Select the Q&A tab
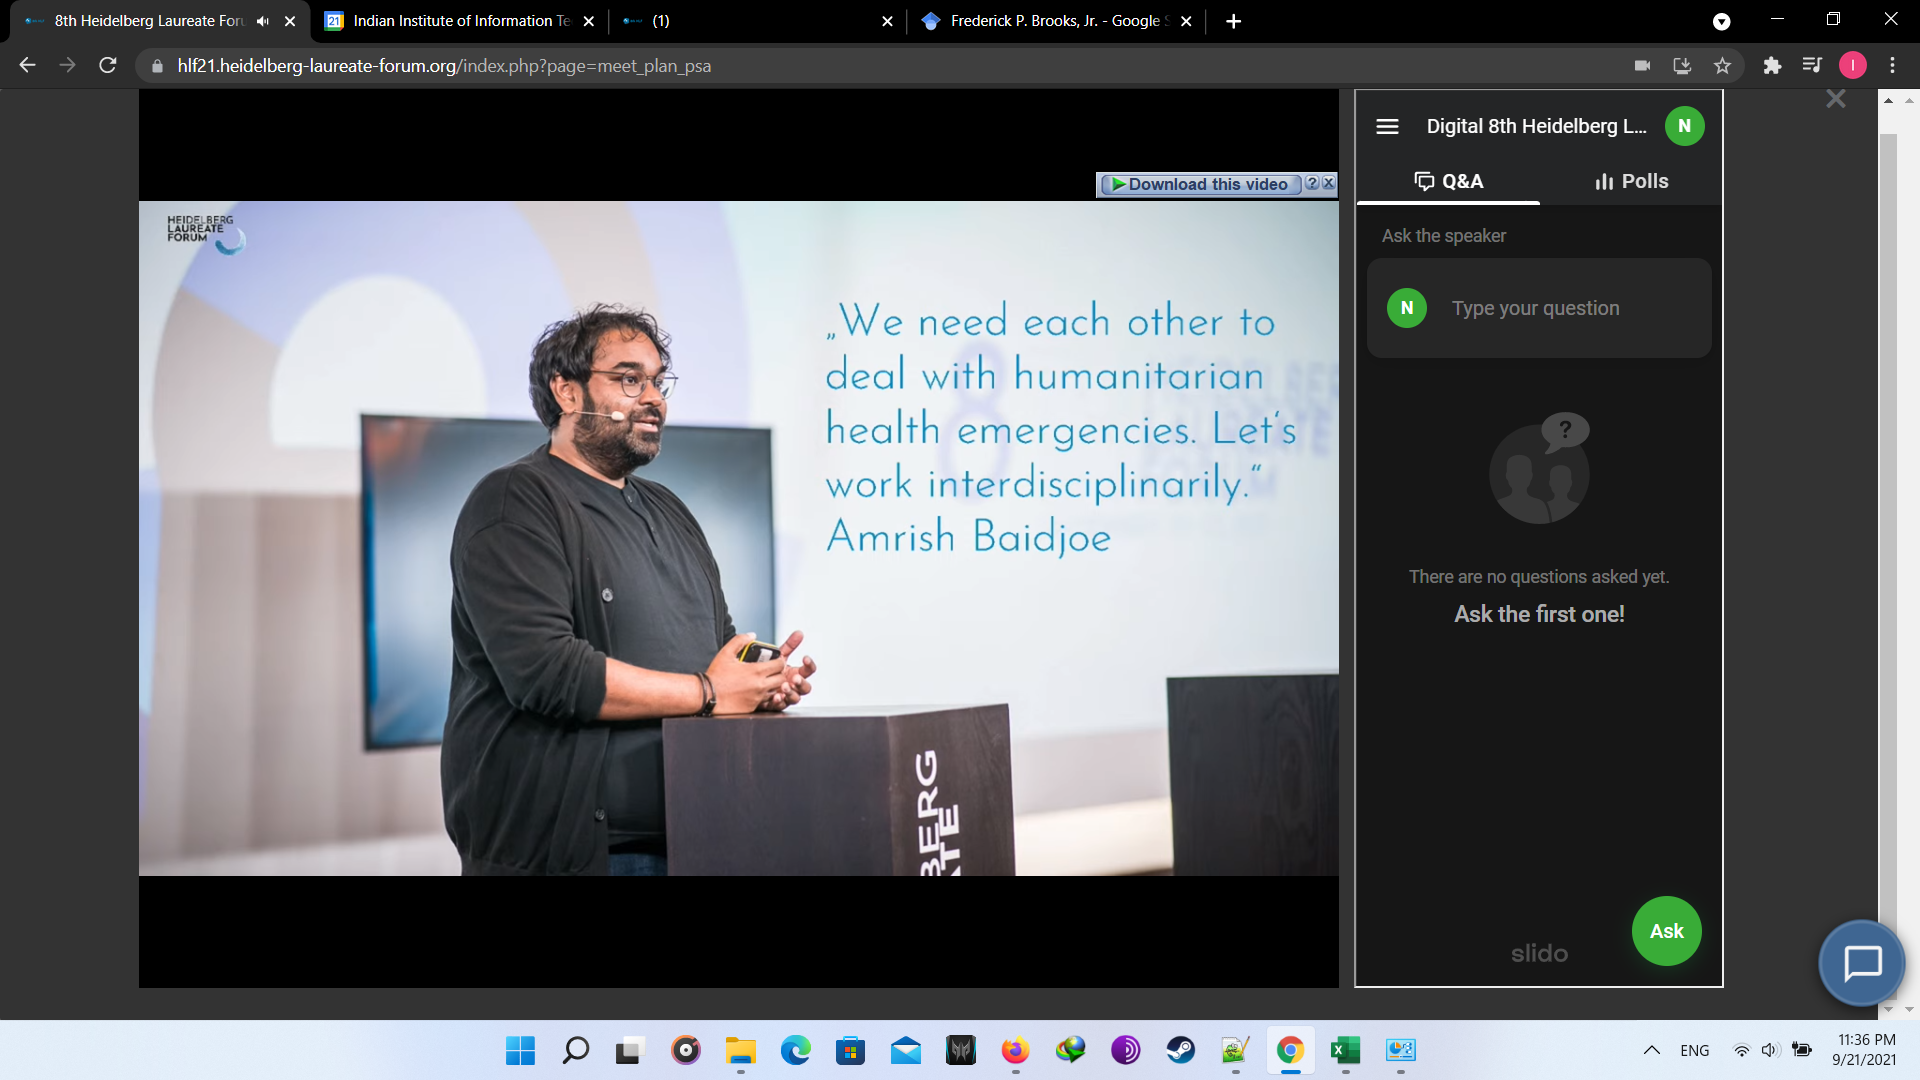The height and width of the screenshot is (1080, 1920). [1448, 181]
